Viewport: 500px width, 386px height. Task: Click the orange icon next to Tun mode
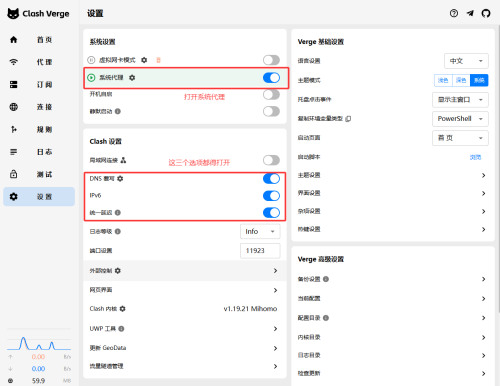click(159, 60)
